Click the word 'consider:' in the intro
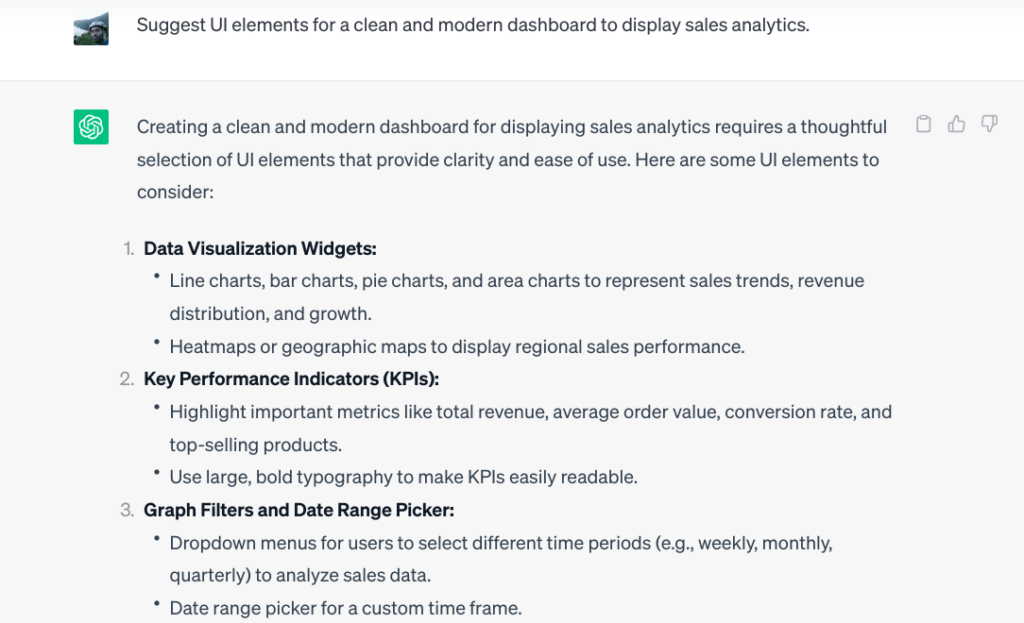This screenshot has width=1024, height=623. pyautogui.click(x=175, y=192)
